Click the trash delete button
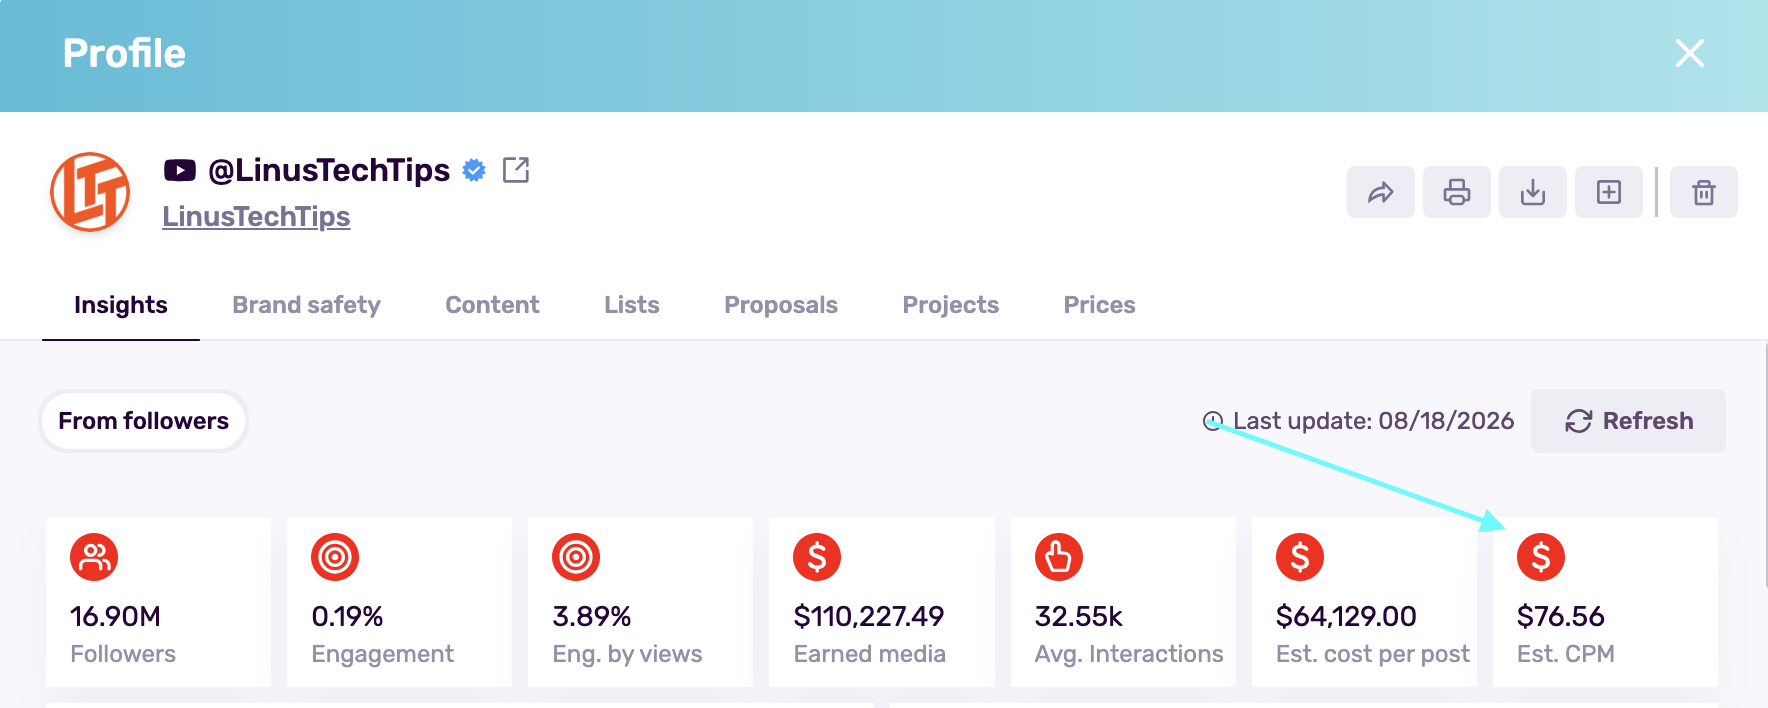The image size is (1768, 708). (x=1704, y=192)
